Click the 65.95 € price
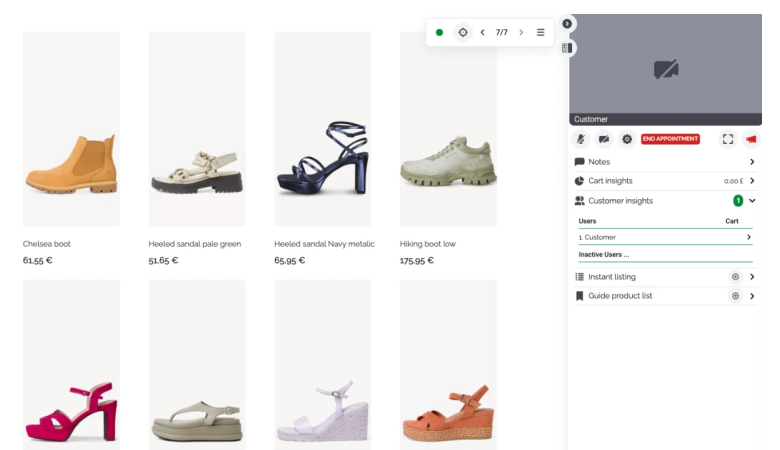Image resolution: width=780 pixels, height=450 pixels. point(290,261)
